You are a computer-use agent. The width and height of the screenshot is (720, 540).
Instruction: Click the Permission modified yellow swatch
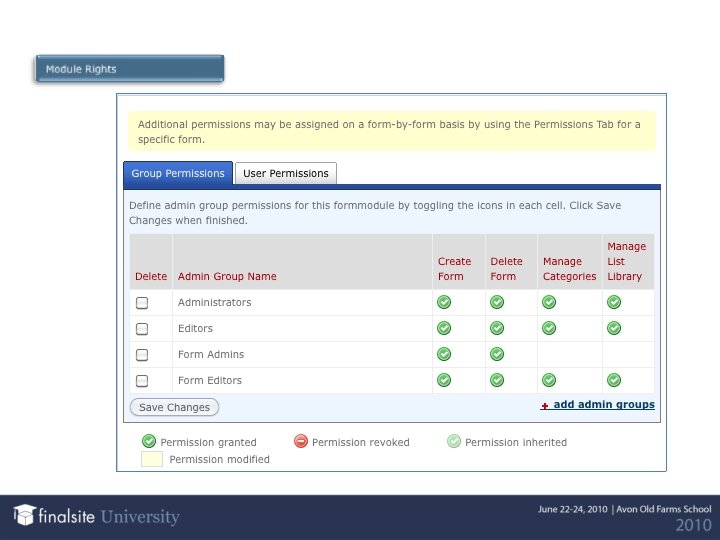click(x=152, y=459)
